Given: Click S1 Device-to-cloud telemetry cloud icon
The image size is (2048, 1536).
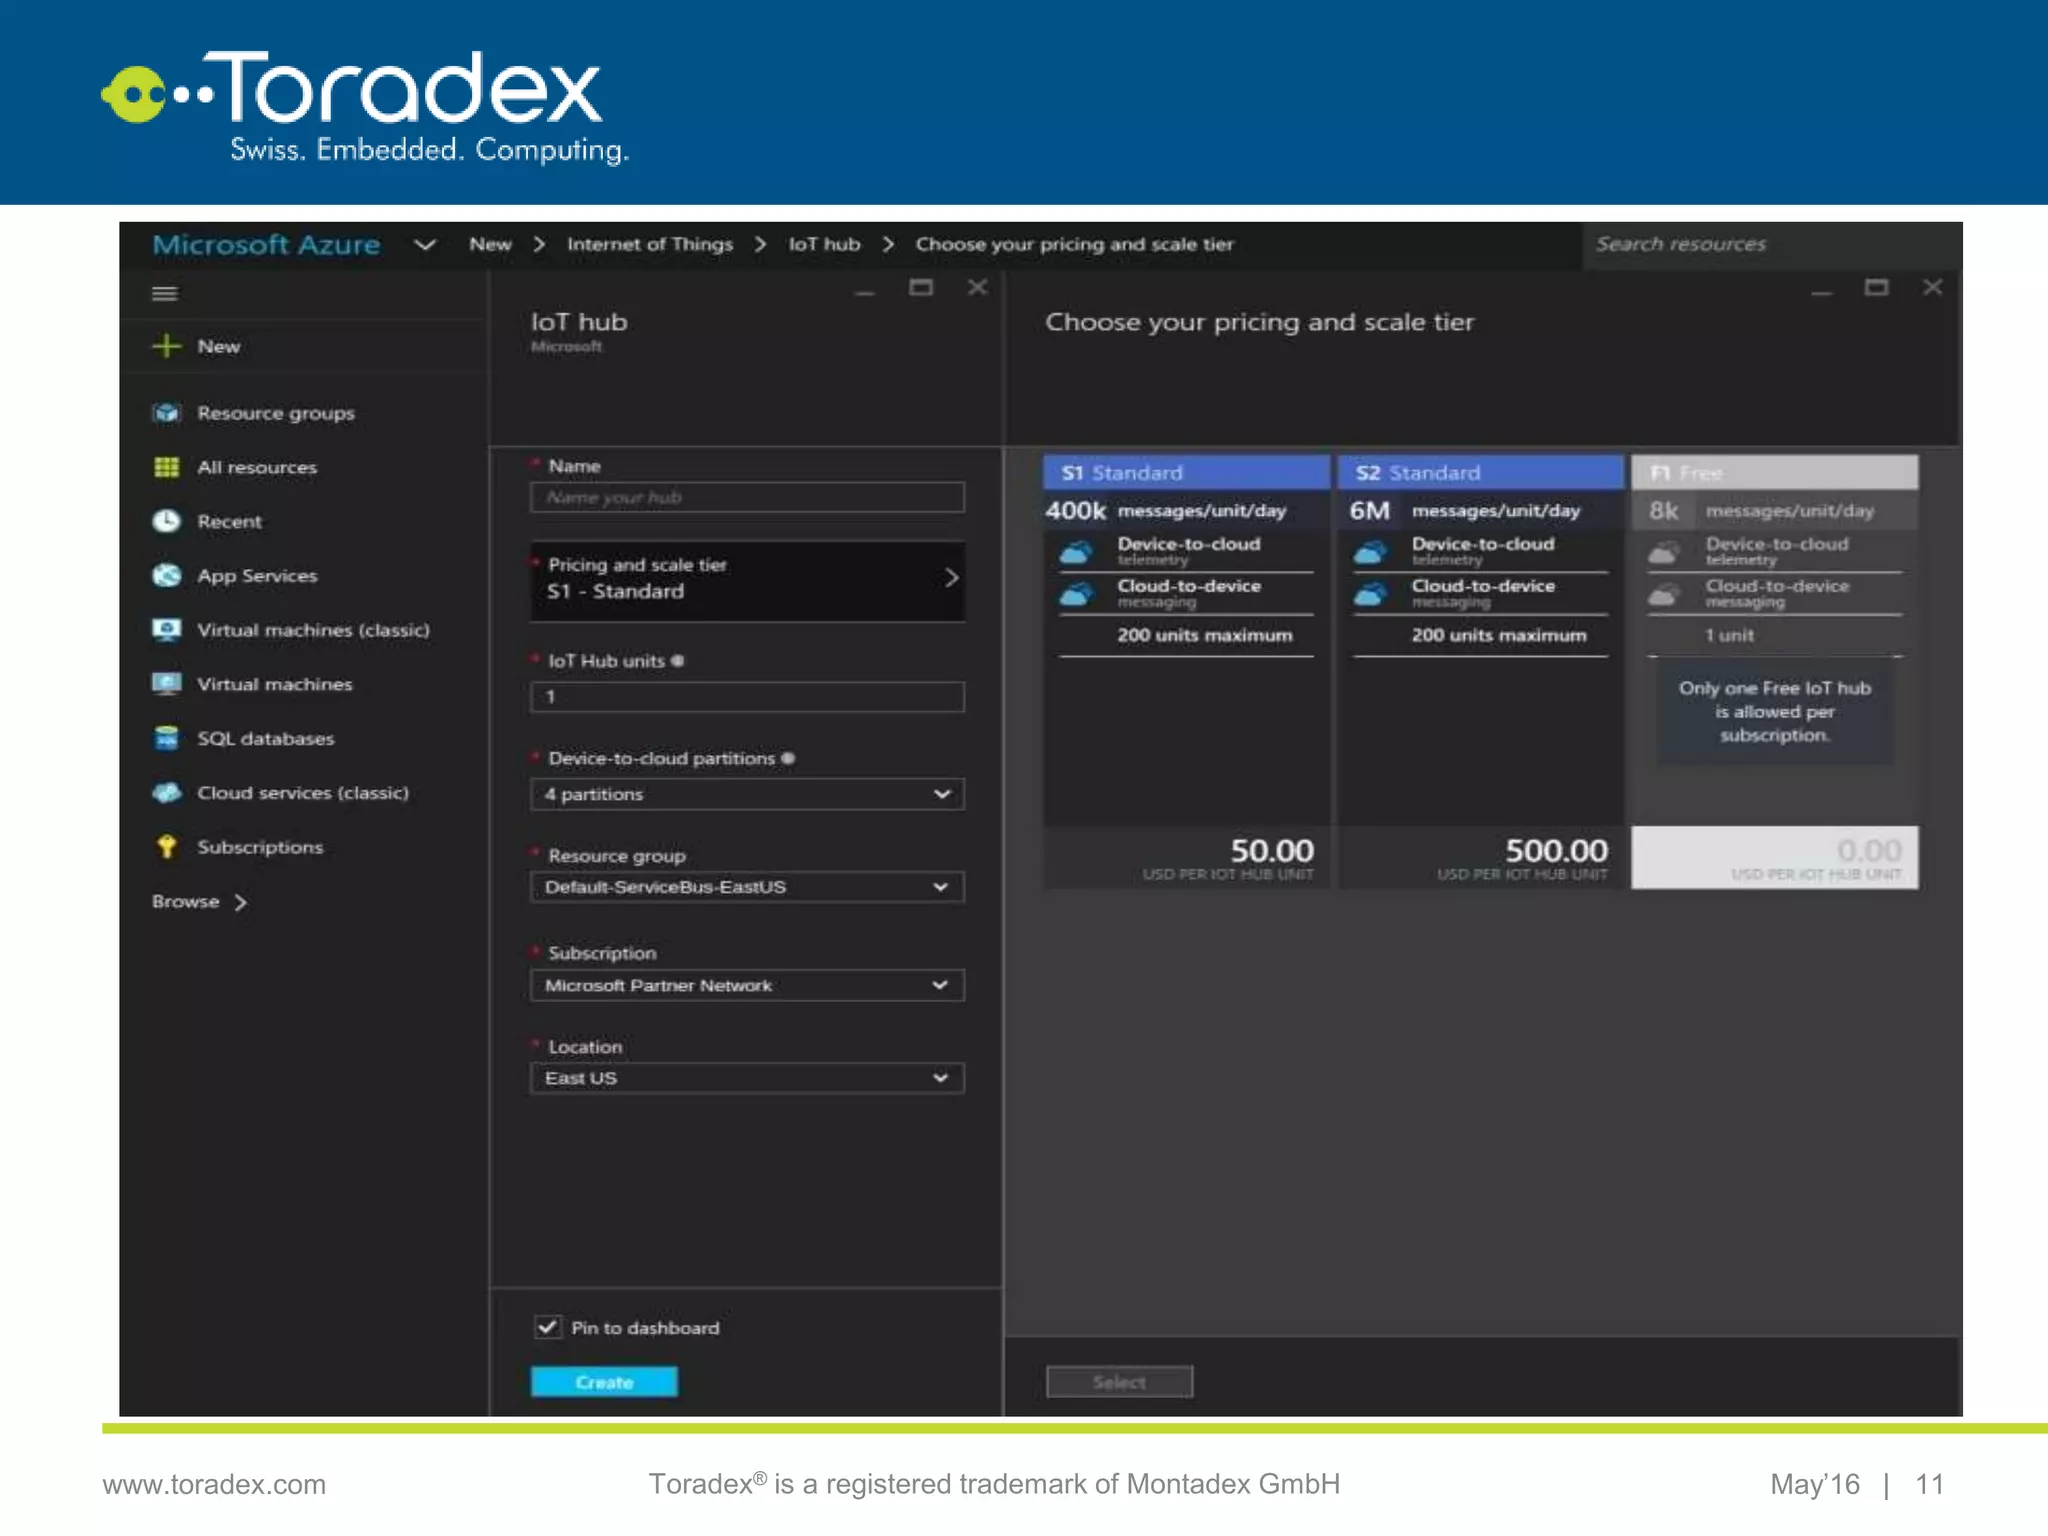Looking at the screenshot, I should tap(1076, 551).
